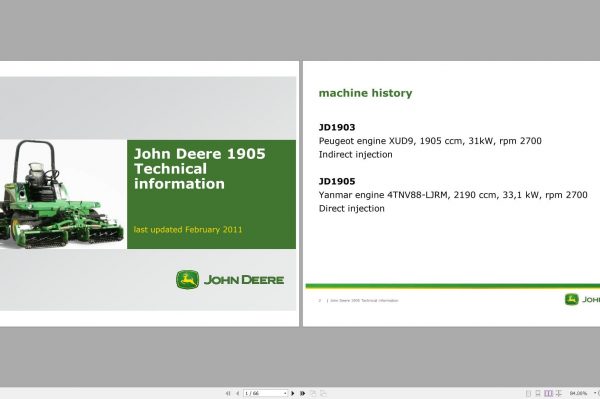Click the 'machine history' heading
This screenshot has width=600, height=399.
coord(365,93)
